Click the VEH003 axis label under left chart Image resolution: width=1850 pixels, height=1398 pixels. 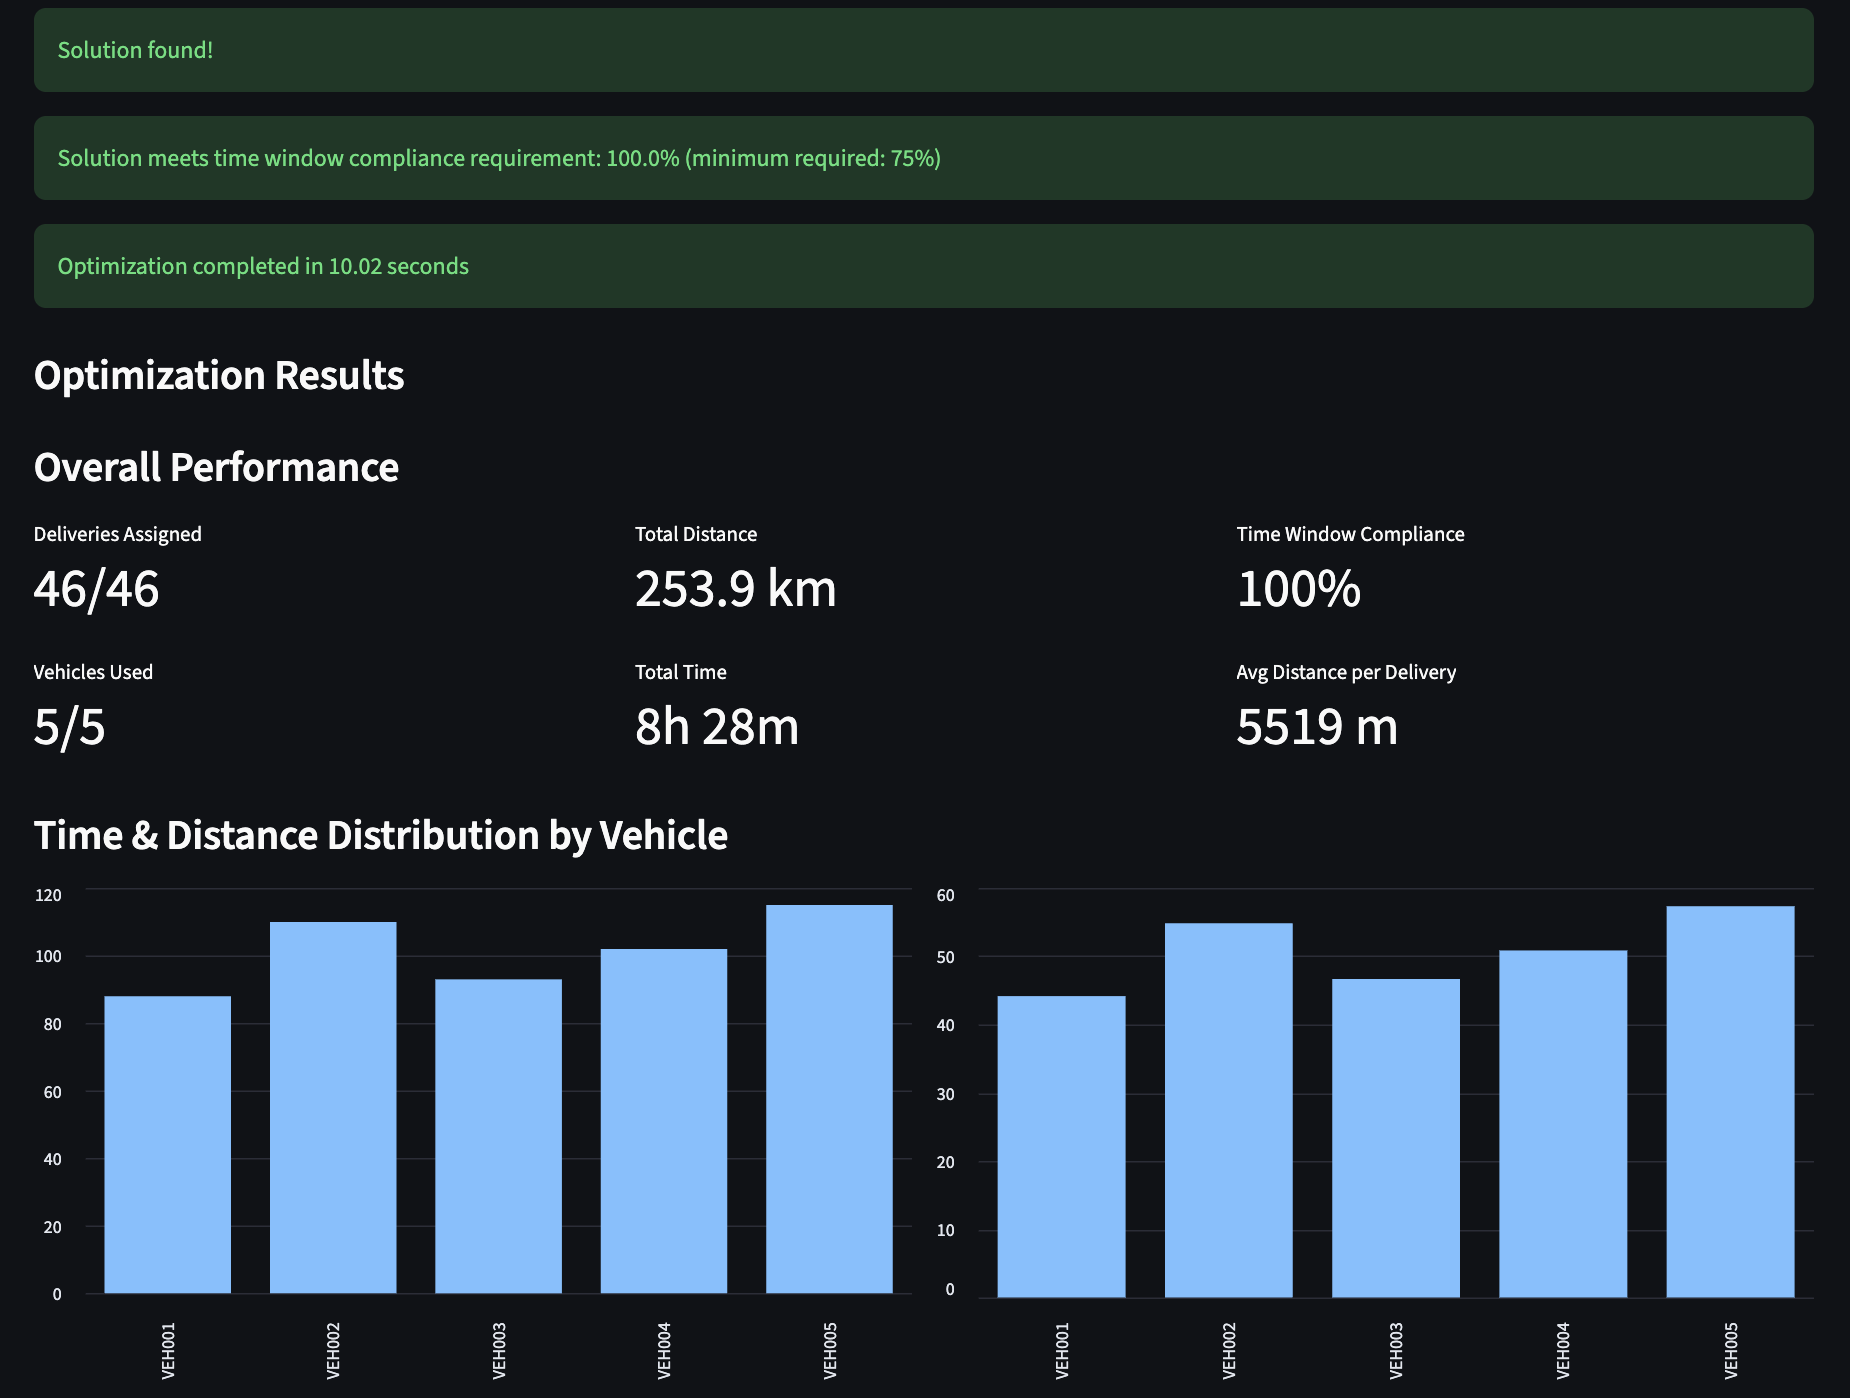(499, 1351)
